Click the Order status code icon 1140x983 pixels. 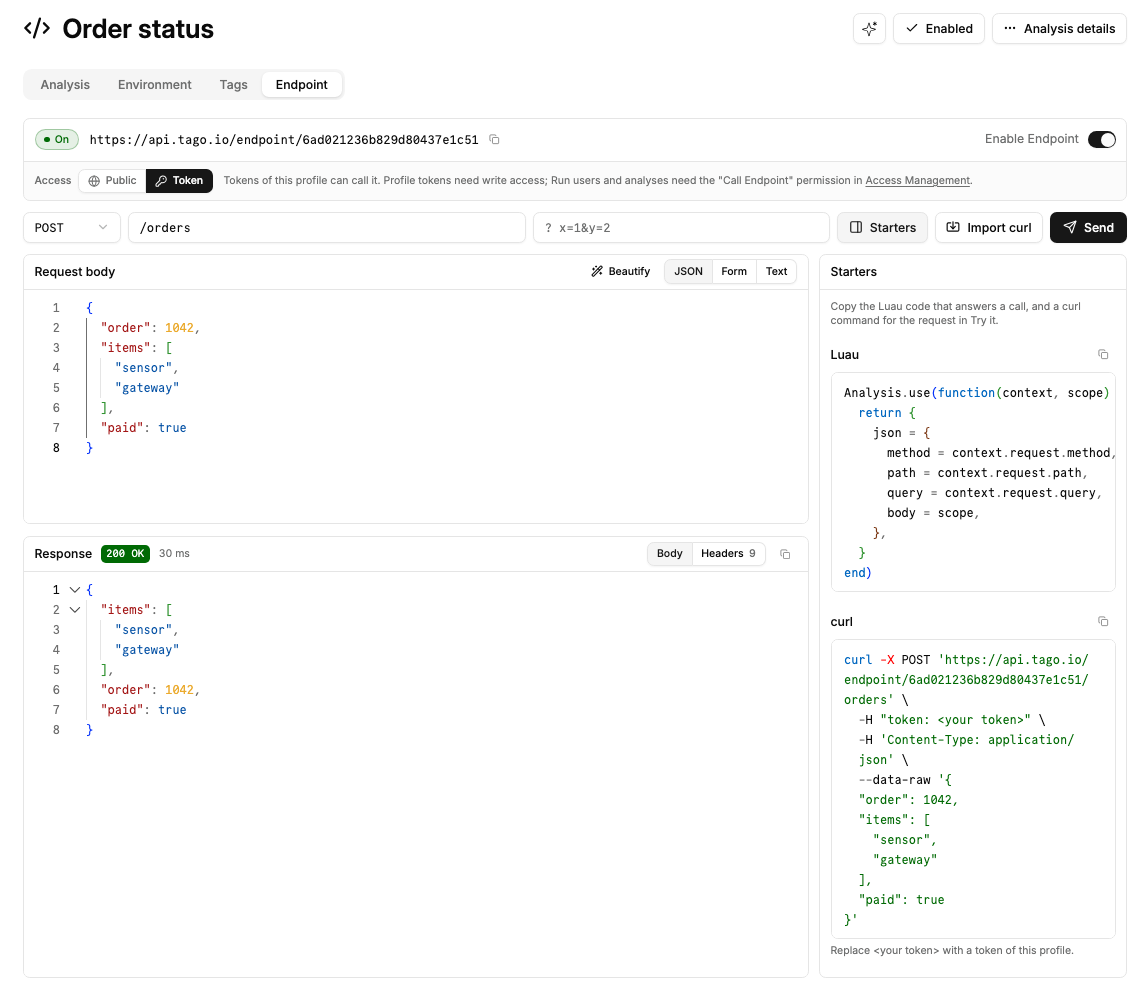coord(37,29)
